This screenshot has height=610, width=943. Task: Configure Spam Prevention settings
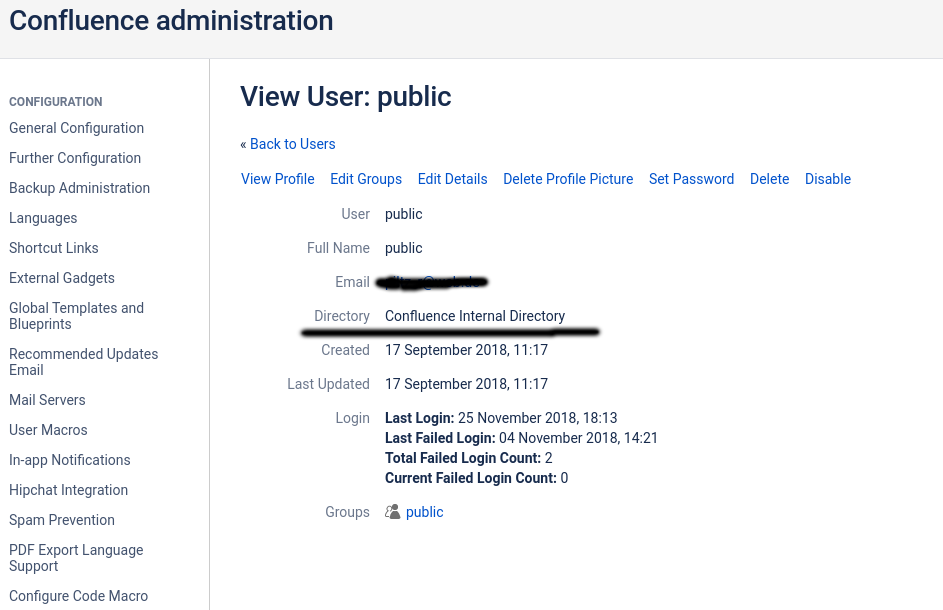(61, 520)
